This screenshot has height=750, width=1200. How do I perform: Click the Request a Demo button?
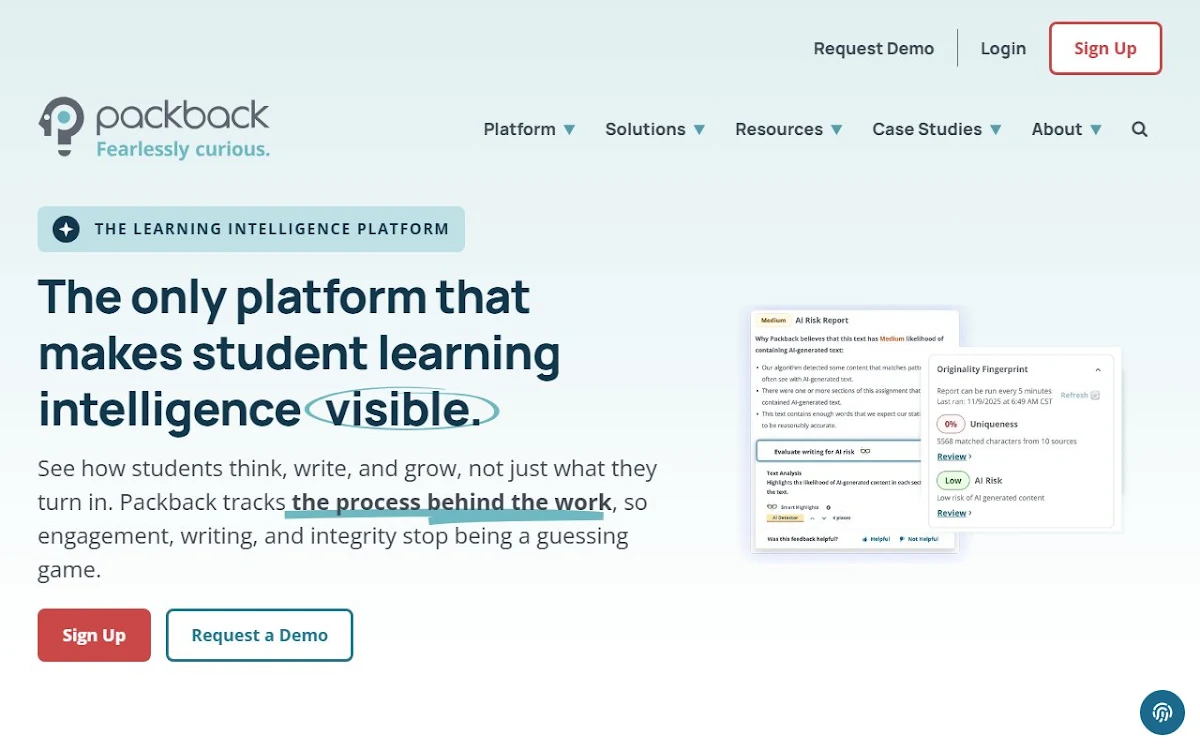tap(260, 635)
